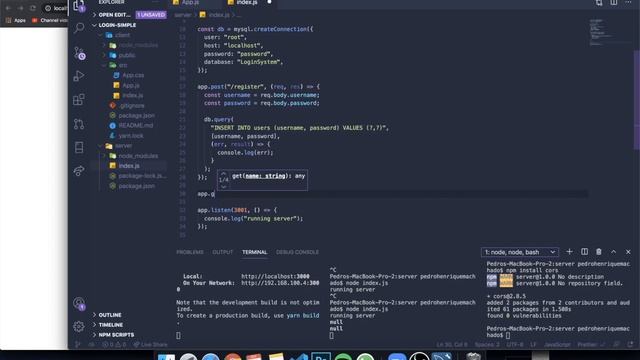Open the Accounts icon in activity bar
The width and height of the screenshot is (640, 360).
click(79, 303)
